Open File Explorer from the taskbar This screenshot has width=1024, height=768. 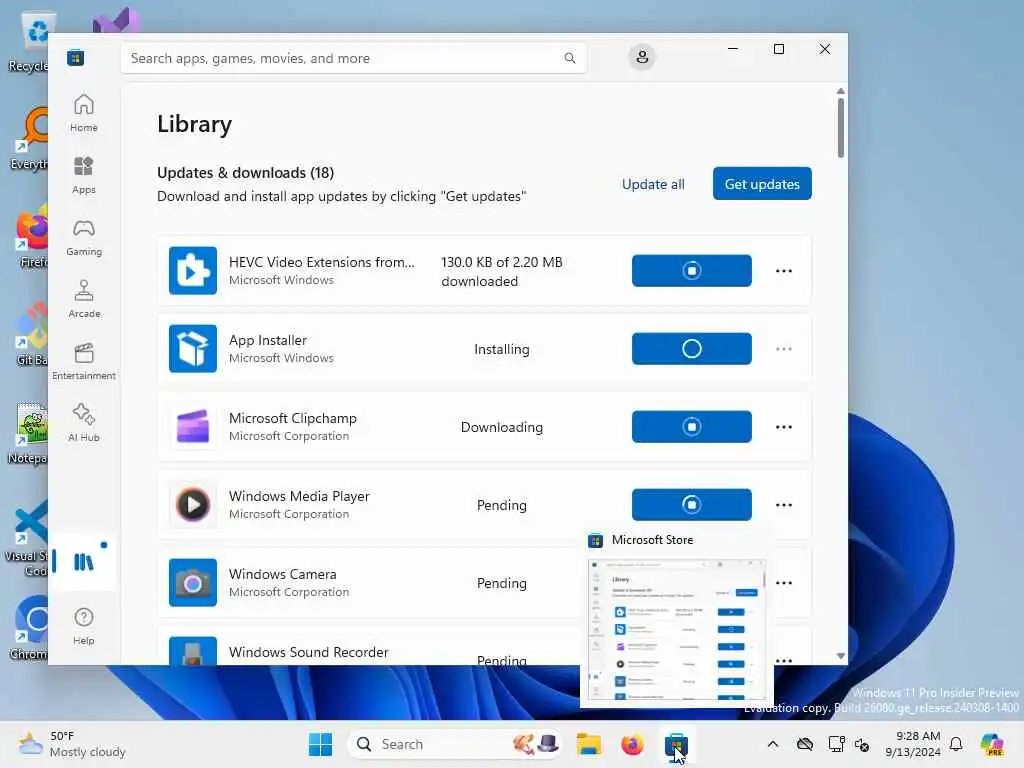tap(588, 744)
